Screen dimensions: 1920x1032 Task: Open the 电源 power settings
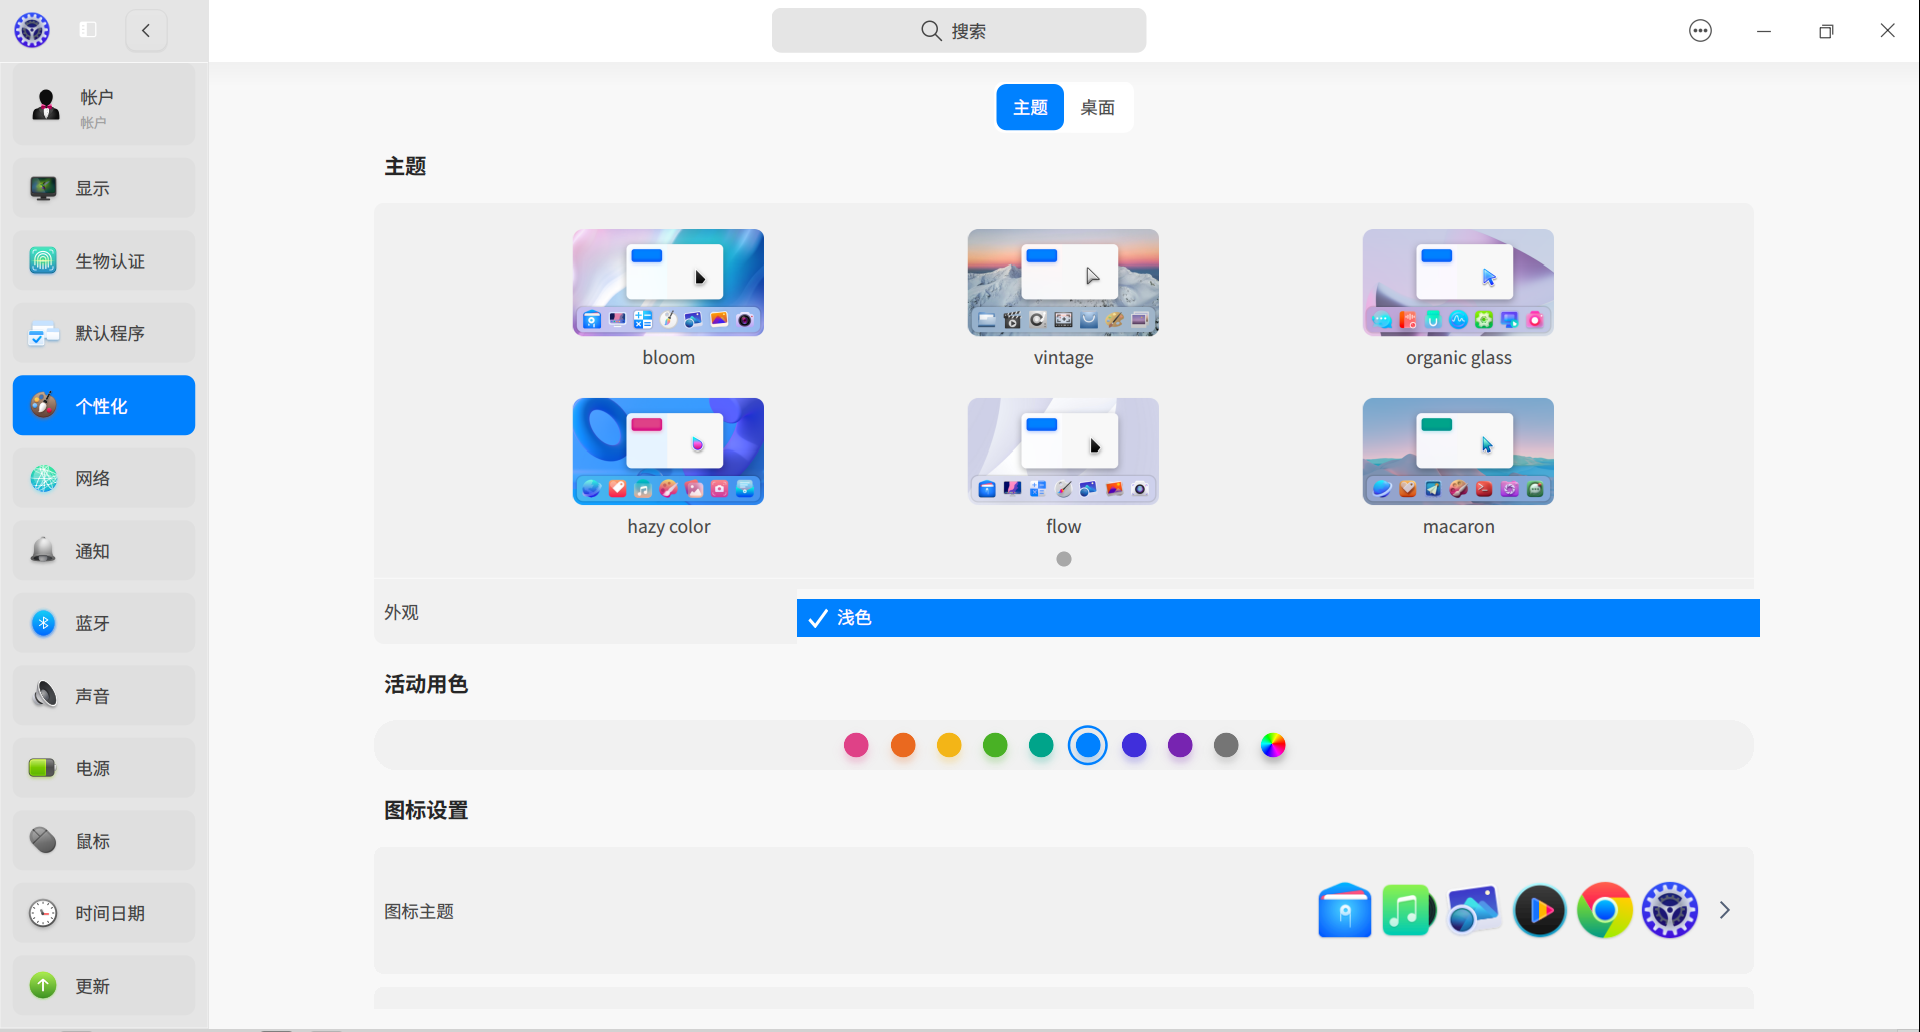tap(104, 768)
